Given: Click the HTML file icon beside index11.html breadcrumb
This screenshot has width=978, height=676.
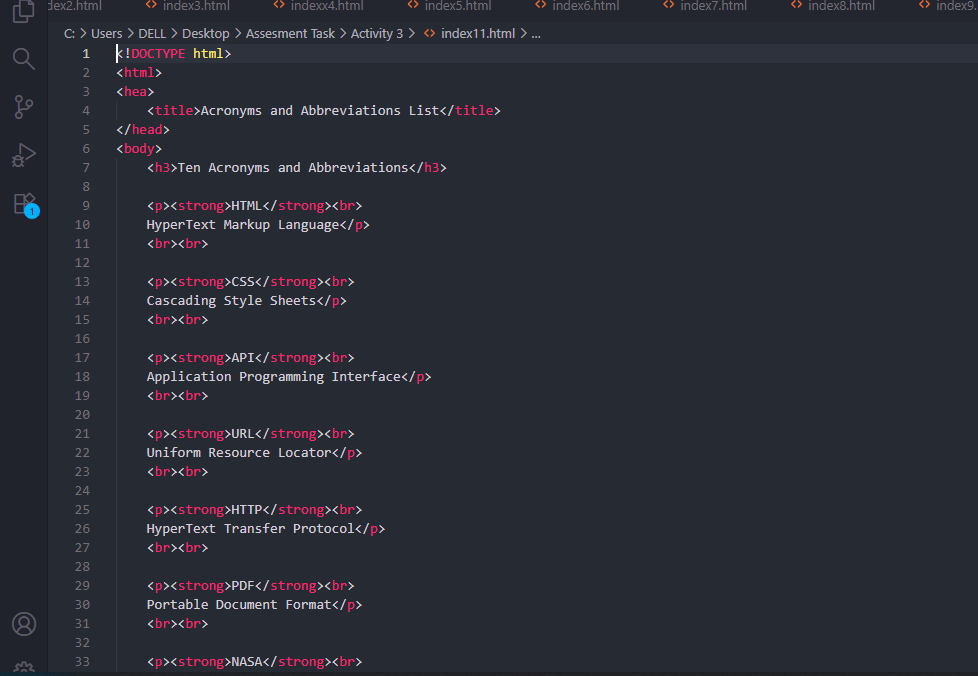Looking at the screenshot, I should [x=430, y=33].
